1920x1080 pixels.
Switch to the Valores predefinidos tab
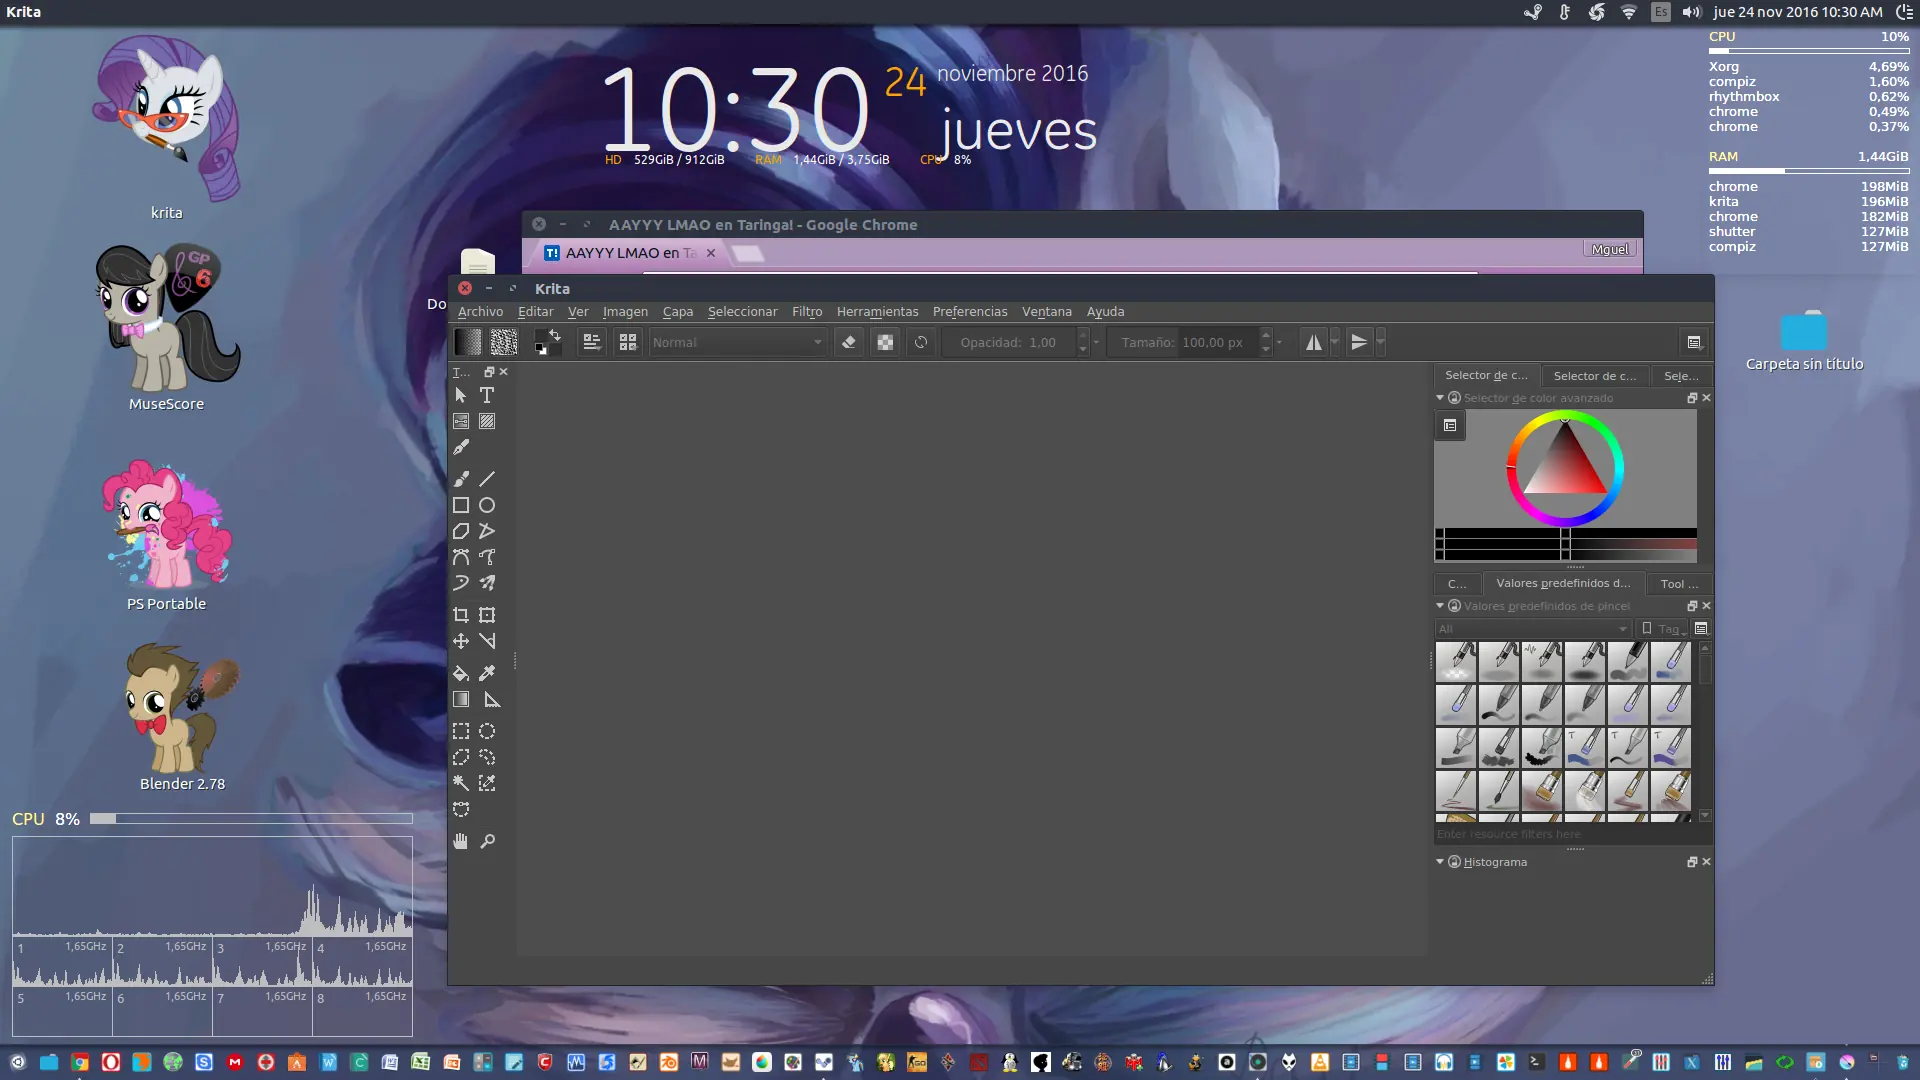coord(1563,583)
